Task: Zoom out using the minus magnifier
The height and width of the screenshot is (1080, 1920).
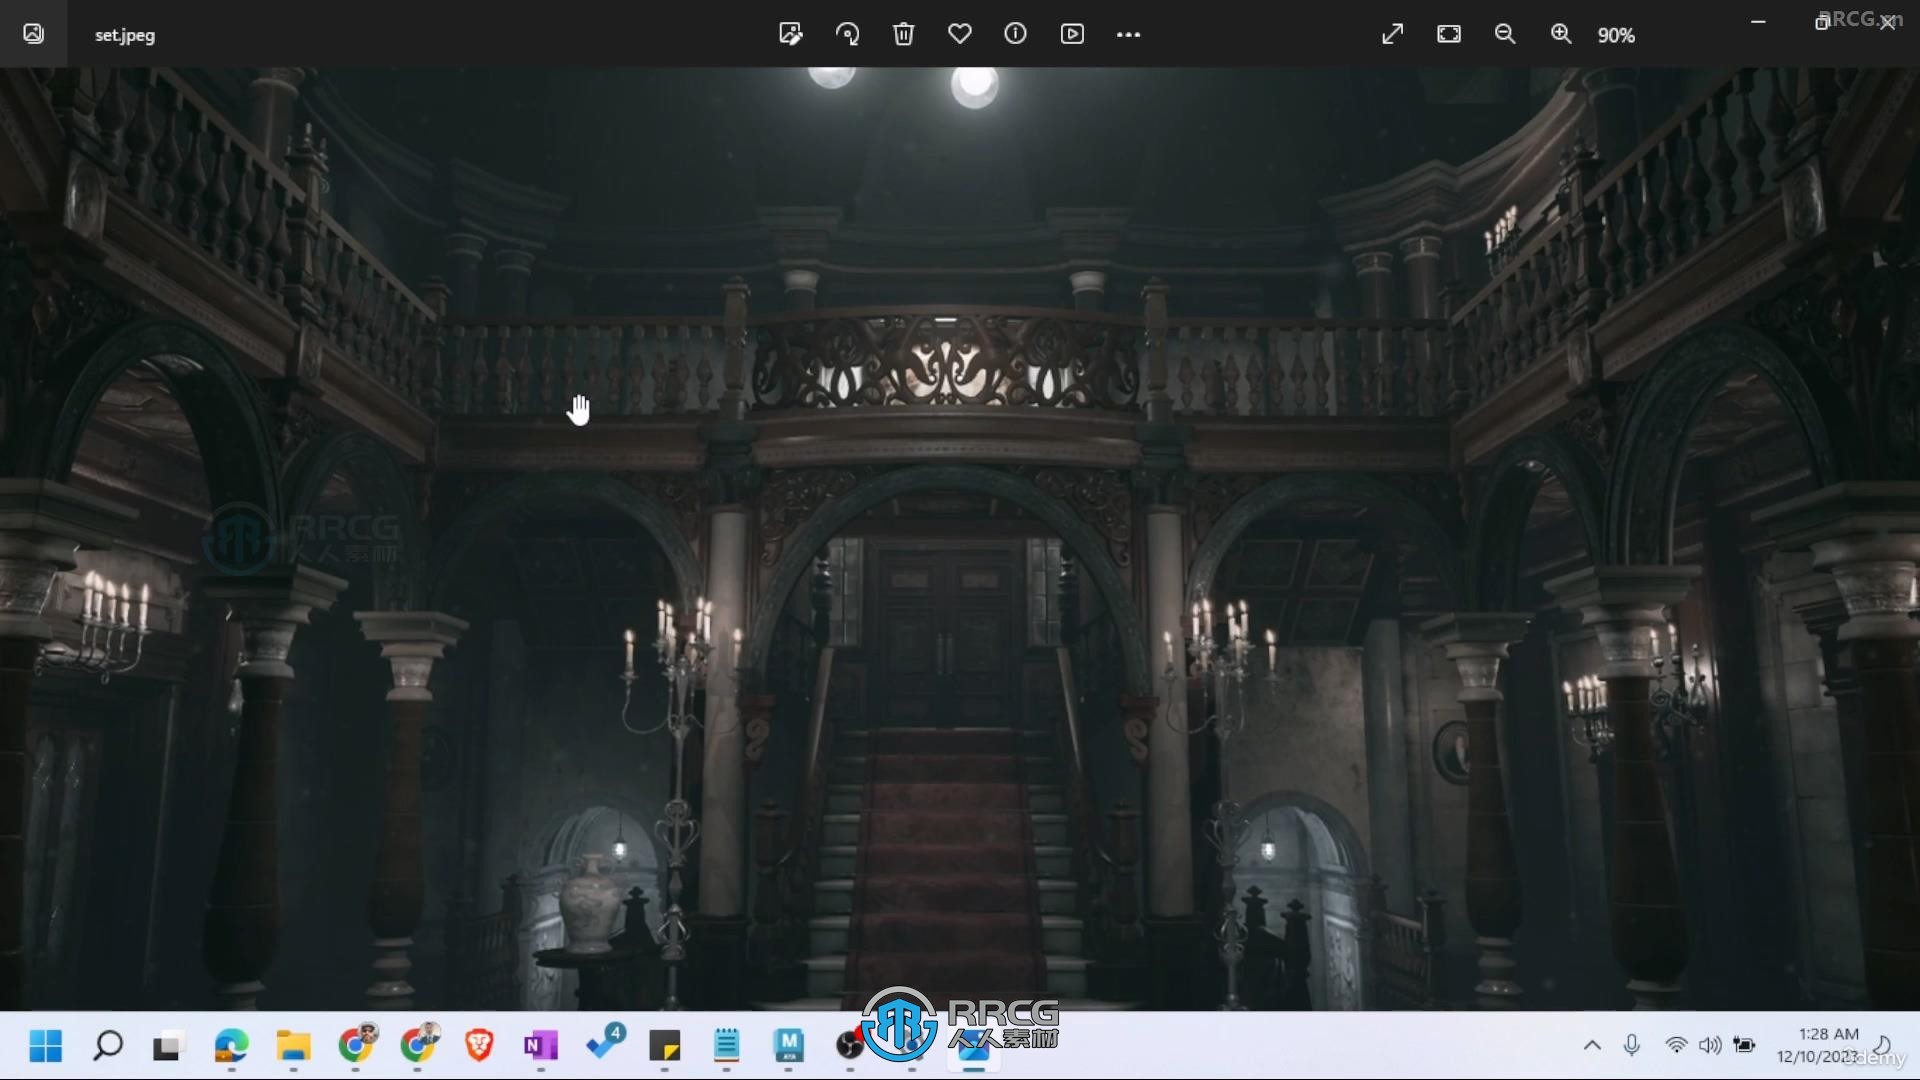Action: click(x=1505, y=34)
